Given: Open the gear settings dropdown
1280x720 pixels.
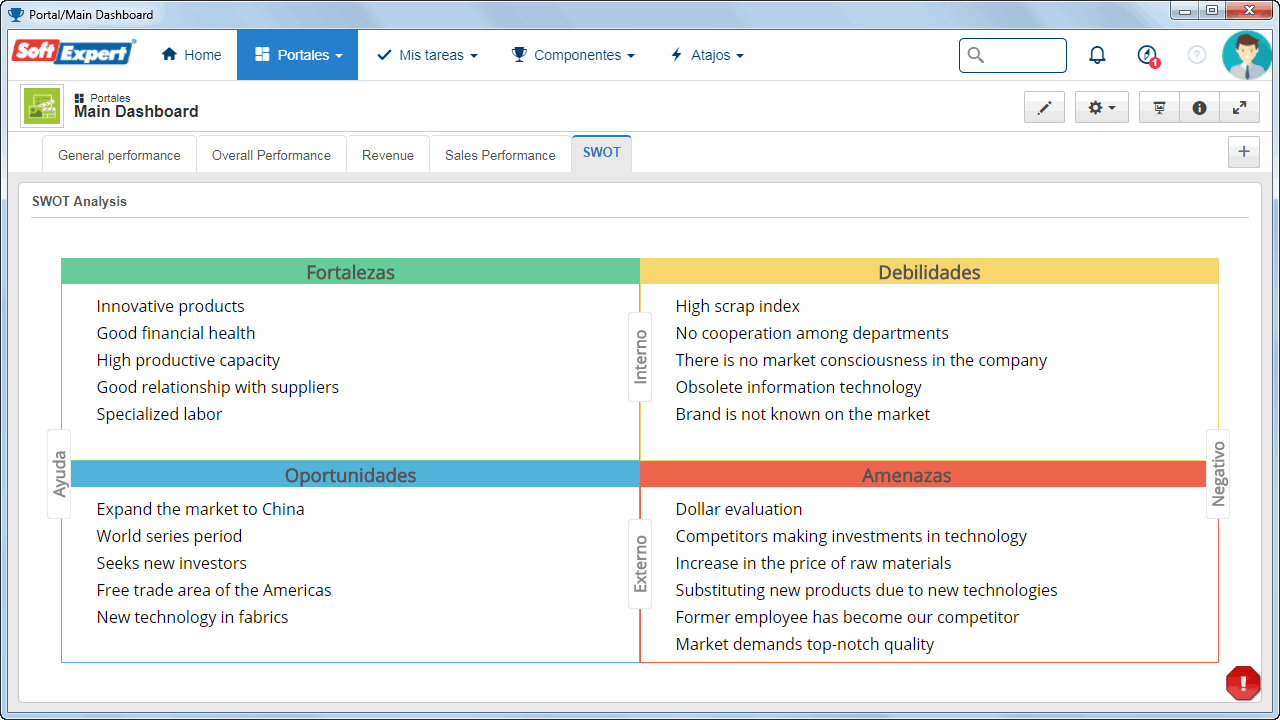Looking at the screenshot, I should 1102,108.
